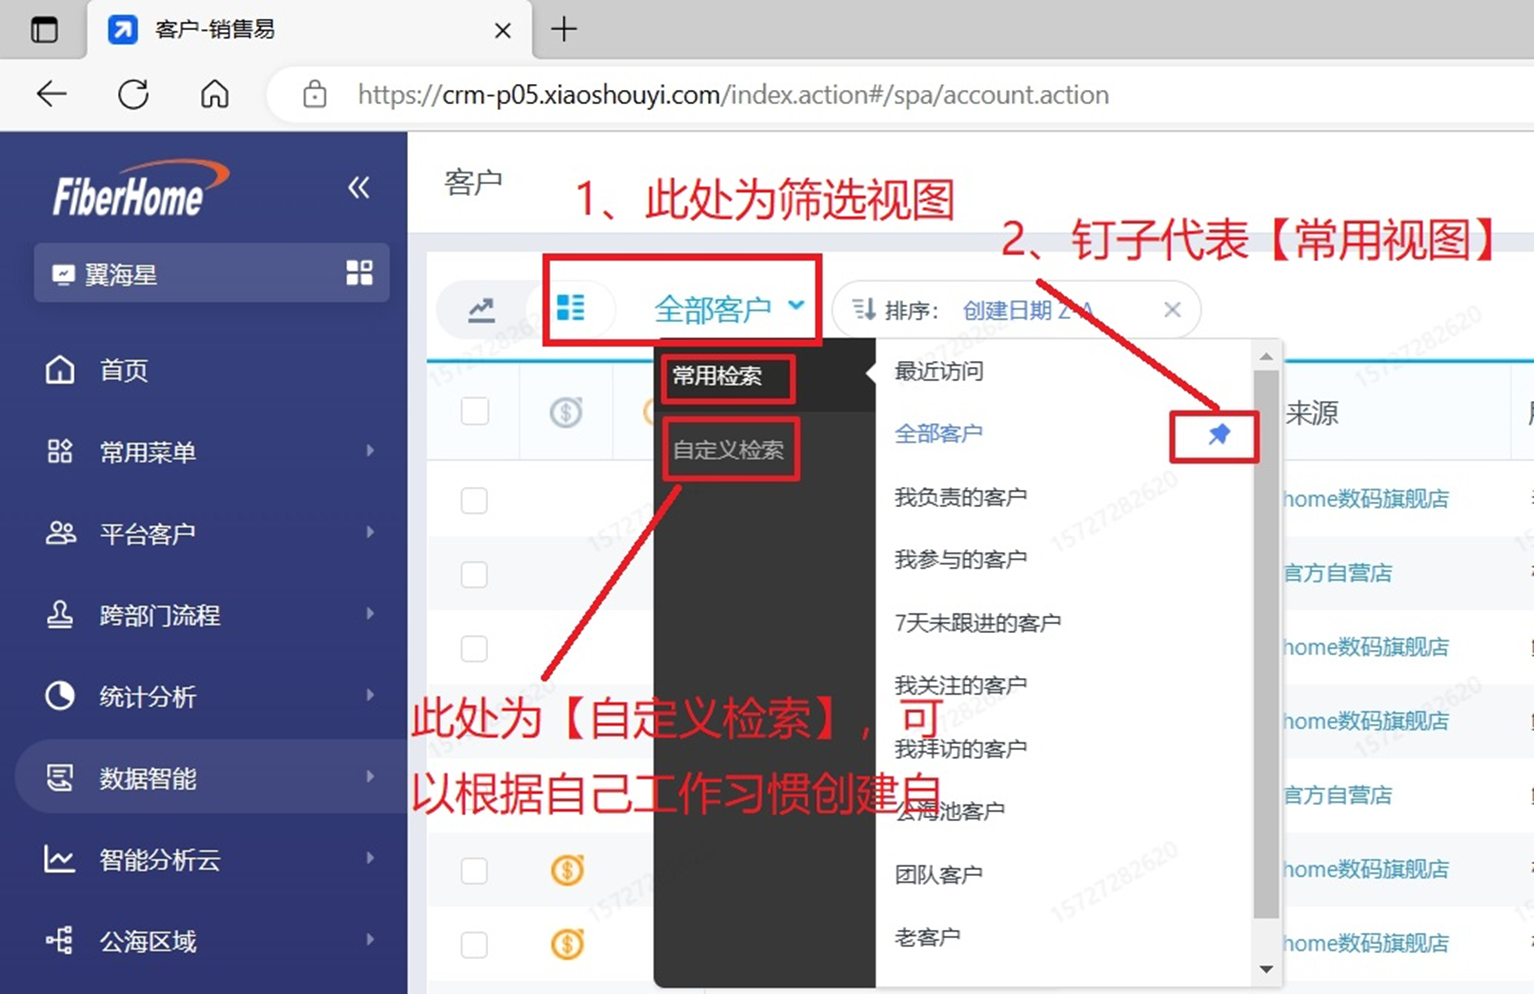1534x994 pixels.
Task: Clear the sort condition with X
Action: point(1172,310)
